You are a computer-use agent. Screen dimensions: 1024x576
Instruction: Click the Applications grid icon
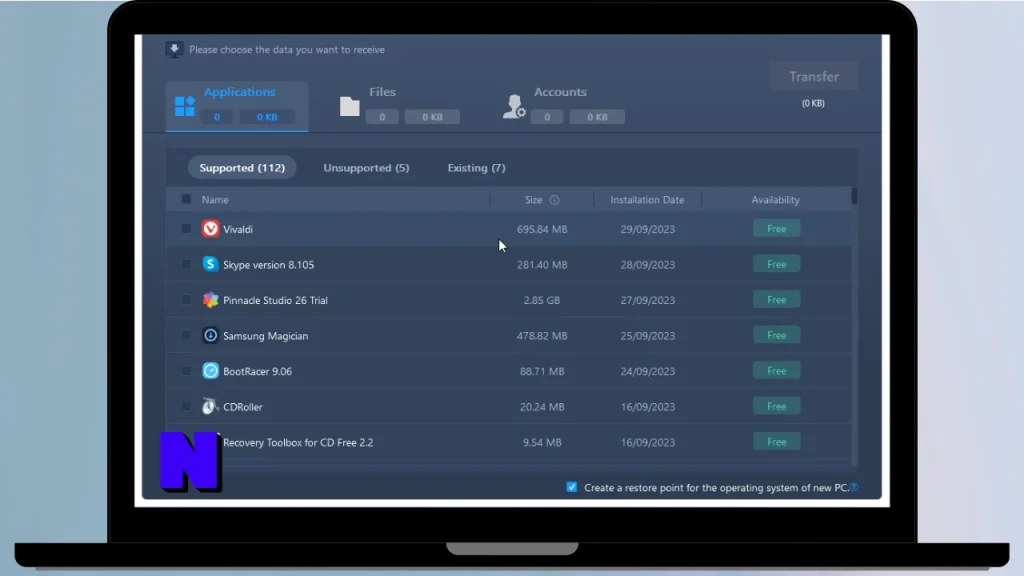click(x=185, y=106)
